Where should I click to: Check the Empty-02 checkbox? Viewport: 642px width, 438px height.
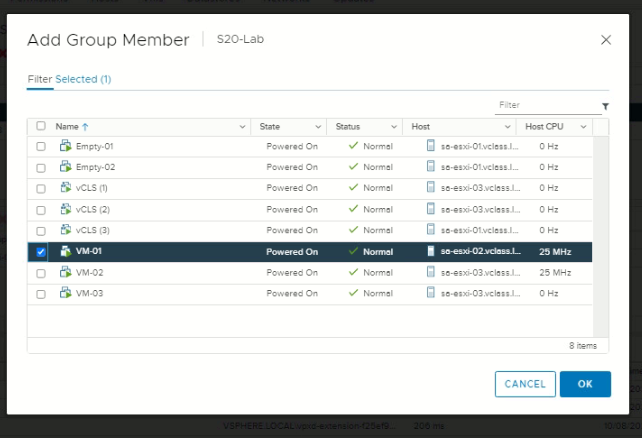[x=41, y=168]
